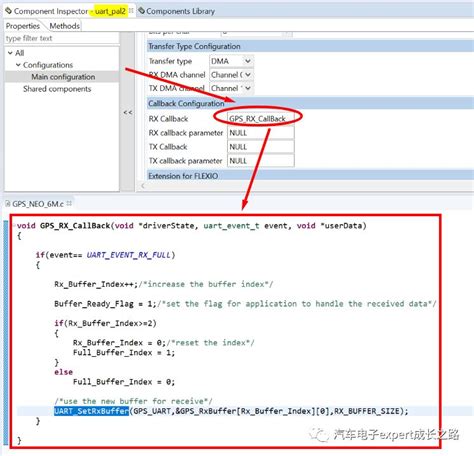The height and width of the screenshot is (456, 474).
Task: Collapse the All tree node
Action: click(10, 53)
